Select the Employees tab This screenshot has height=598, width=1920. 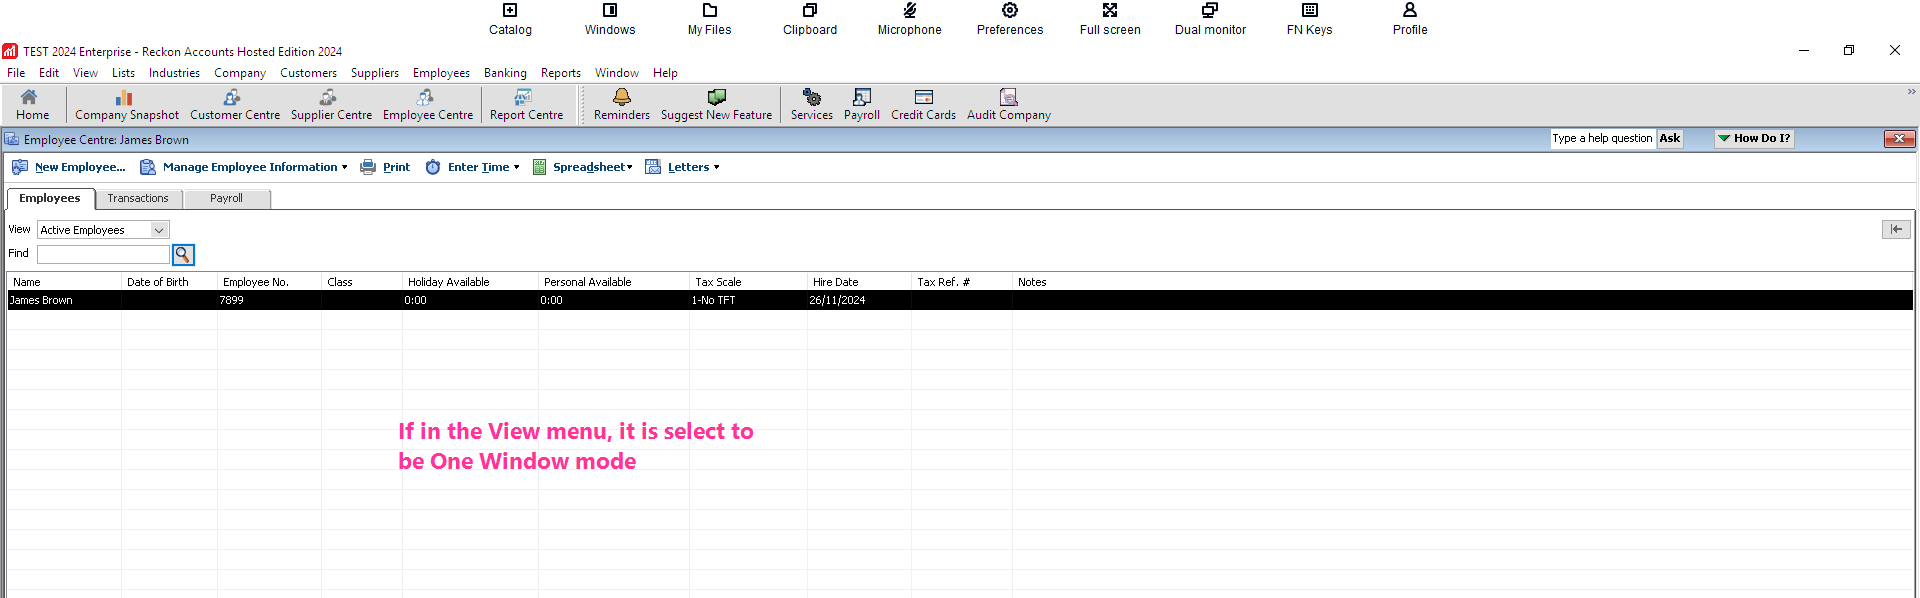pyautogui.click(x=50, y=198)
